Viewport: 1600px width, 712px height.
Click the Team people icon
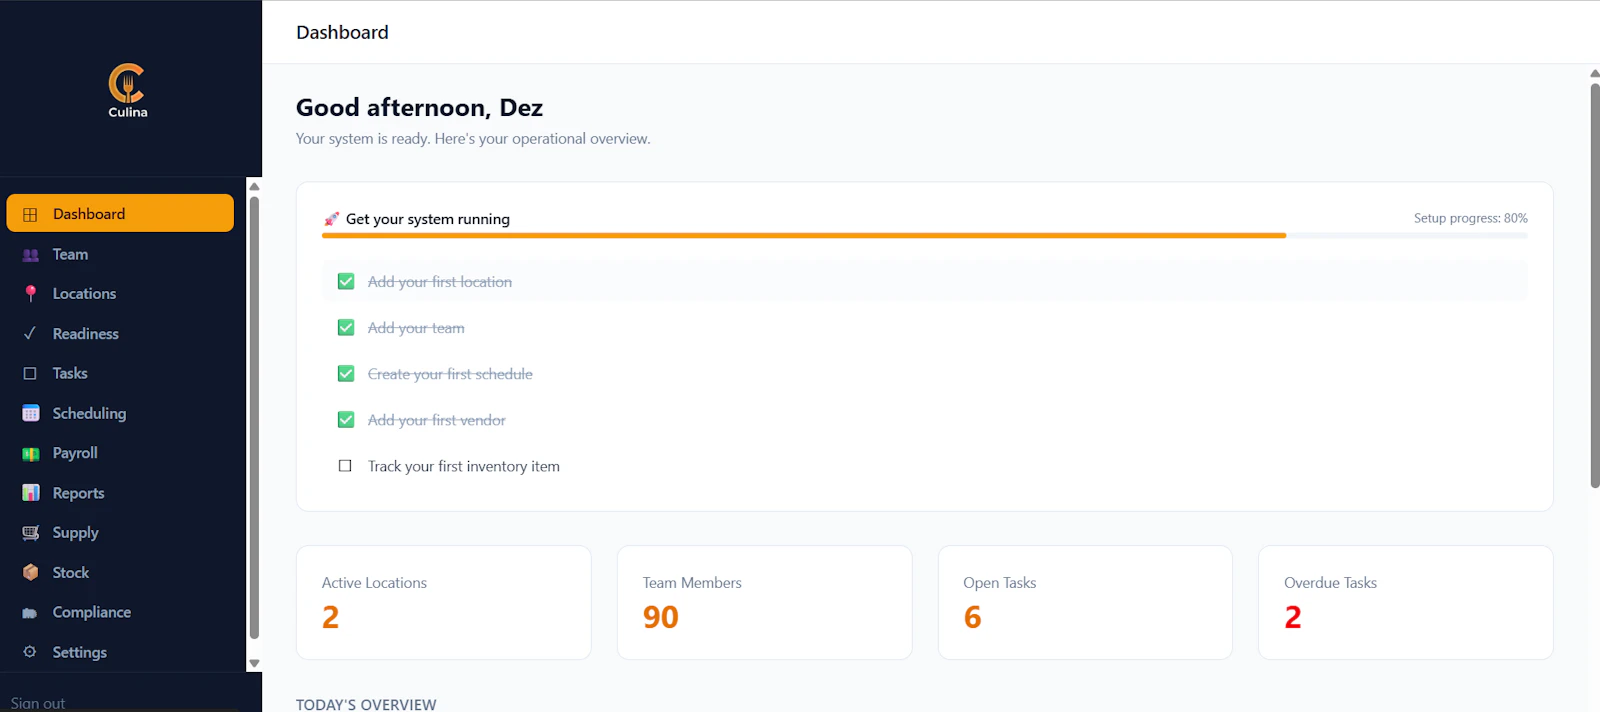pos(30,255)
